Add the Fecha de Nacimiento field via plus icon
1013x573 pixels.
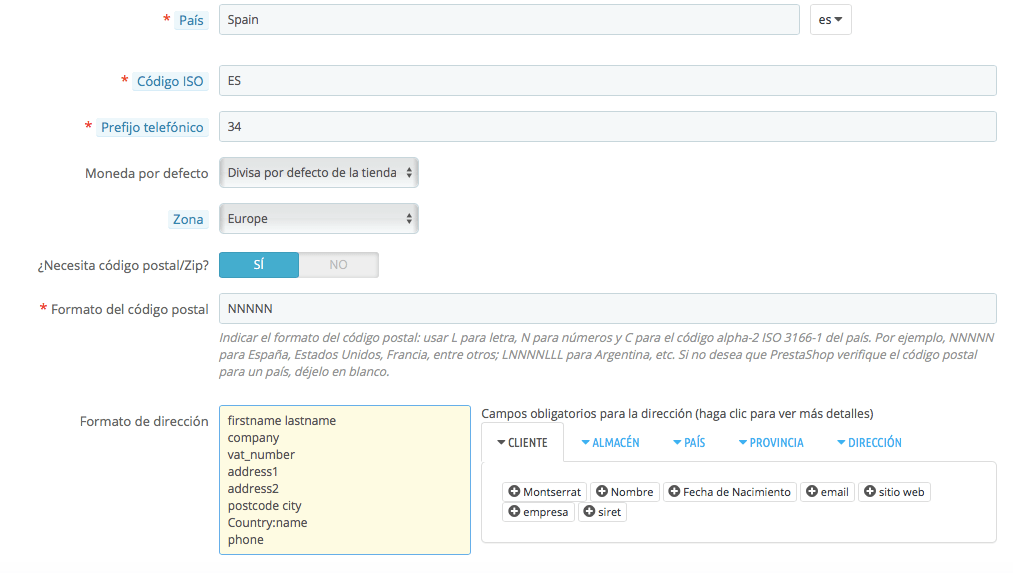(x=674, y=492)
